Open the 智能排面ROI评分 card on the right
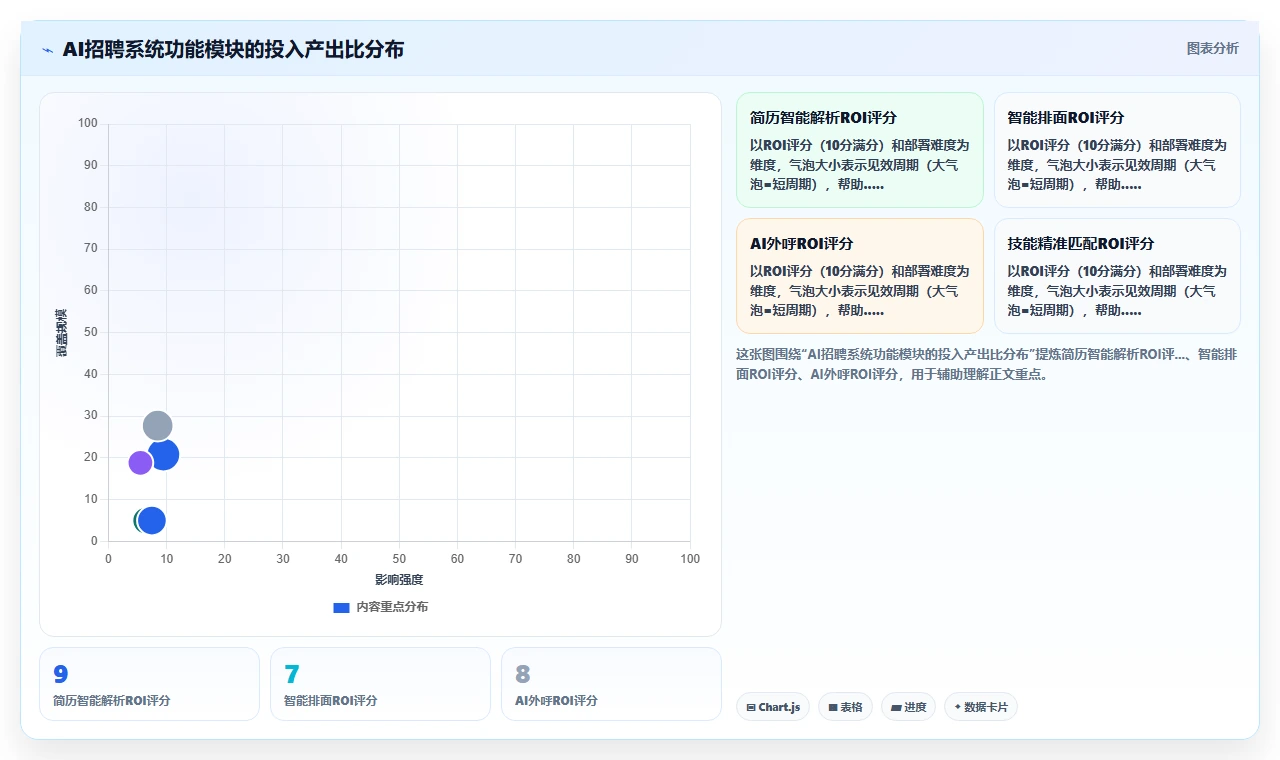1280x760 pixels. (x=1117, y=150)
